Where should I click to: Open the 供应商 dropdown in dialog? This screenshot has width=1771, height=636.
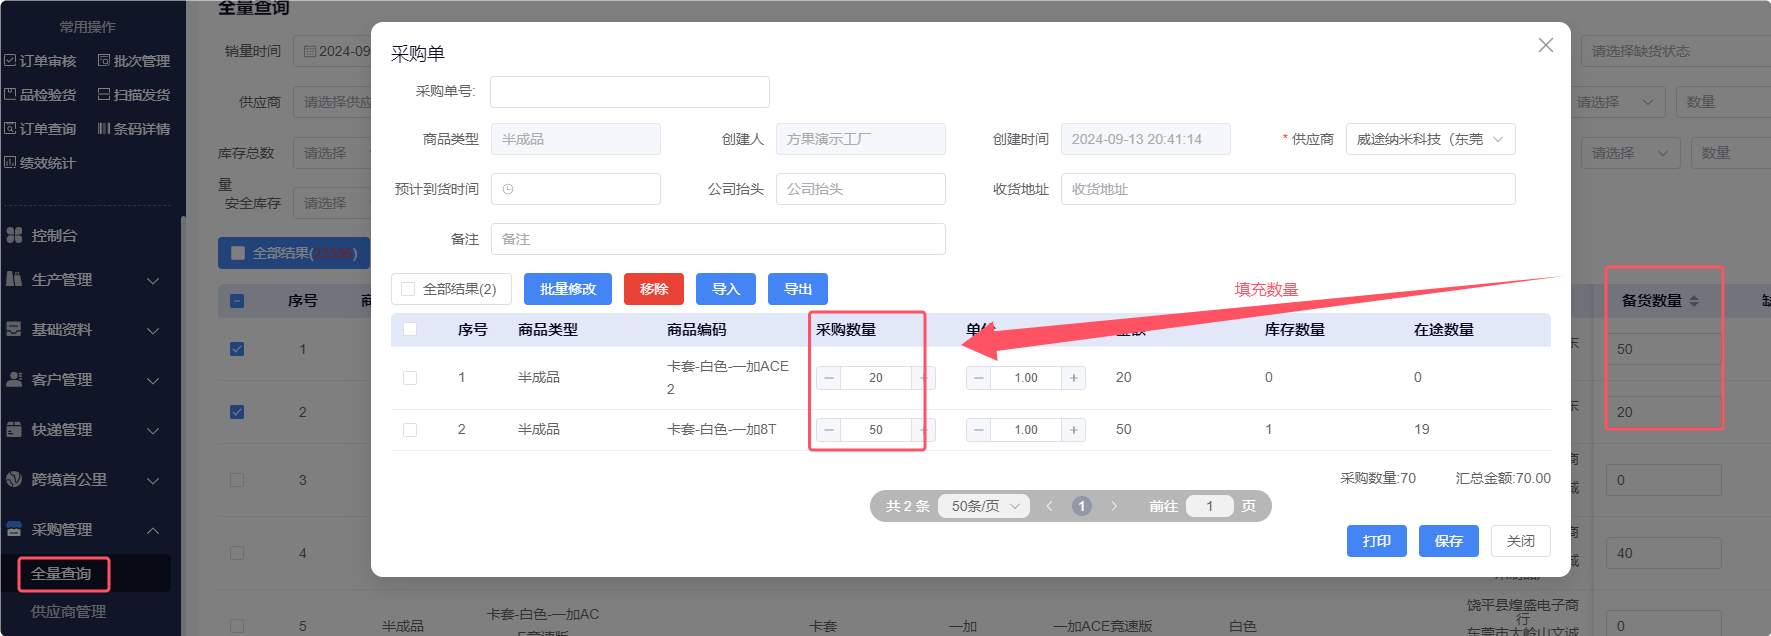point(1430,139)
